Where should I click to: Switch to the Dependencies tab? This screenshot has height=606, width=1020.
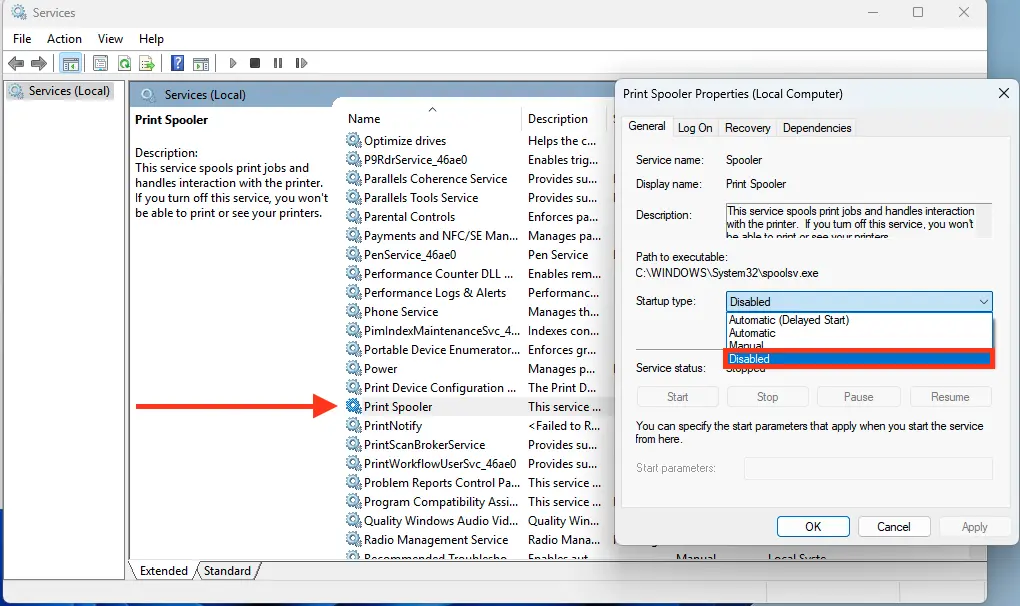click(x=817, y=128)
